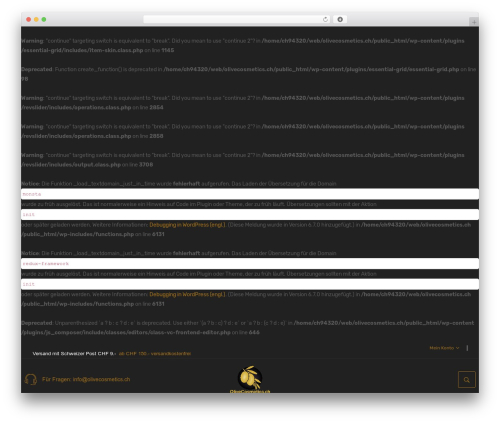
Task: Click the 'revslider/includes/output.class.php' path text
Action: click(x=71, y=165)
